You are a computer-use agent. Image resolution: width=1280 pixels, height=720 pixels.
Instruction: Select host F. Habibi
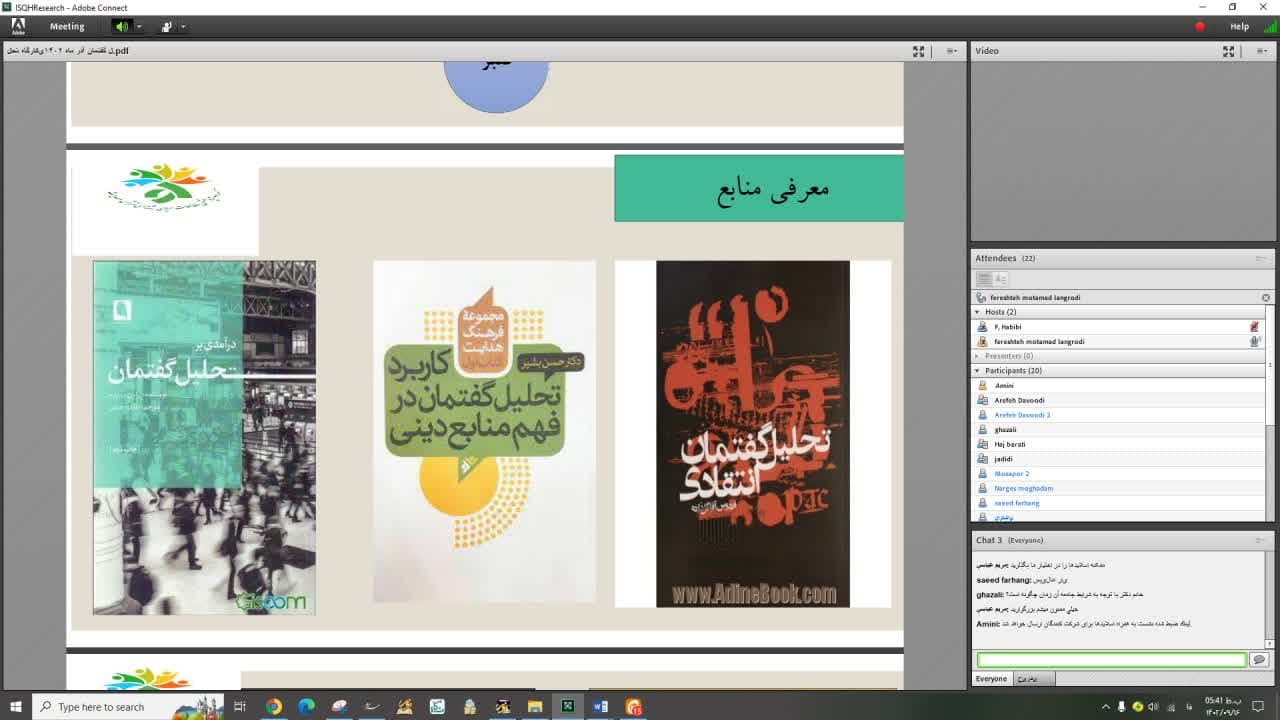(x=1118, y=327)
